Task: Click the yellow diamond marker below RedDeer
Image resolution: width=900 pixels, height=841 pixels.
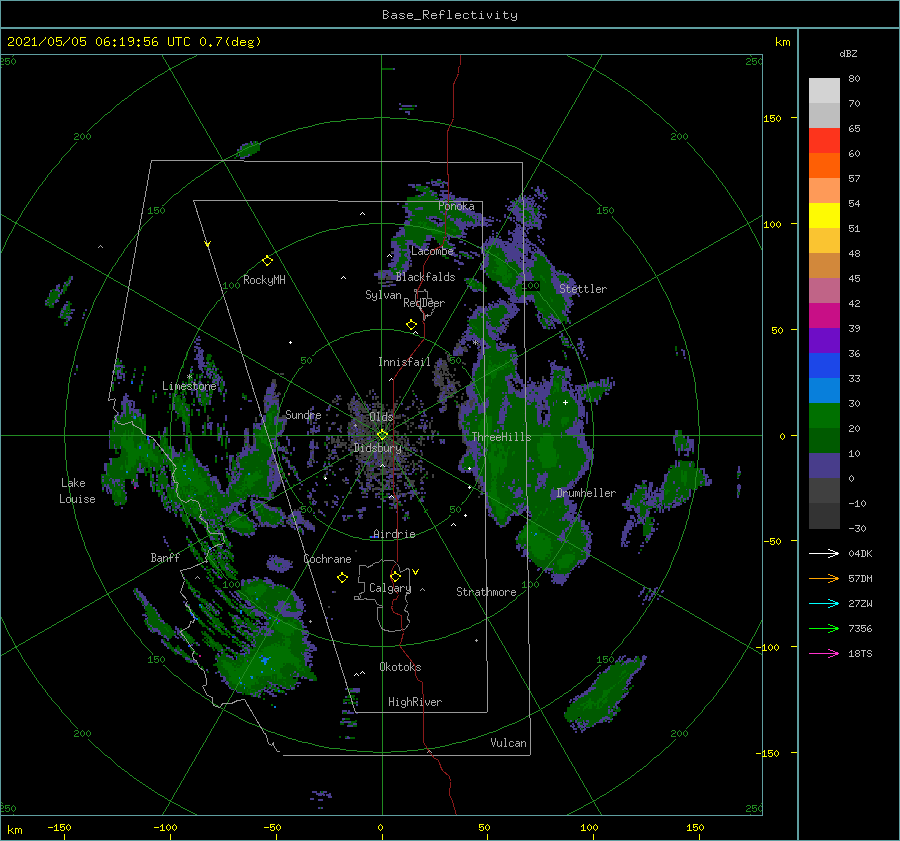Action: click(x=411, y=325)
